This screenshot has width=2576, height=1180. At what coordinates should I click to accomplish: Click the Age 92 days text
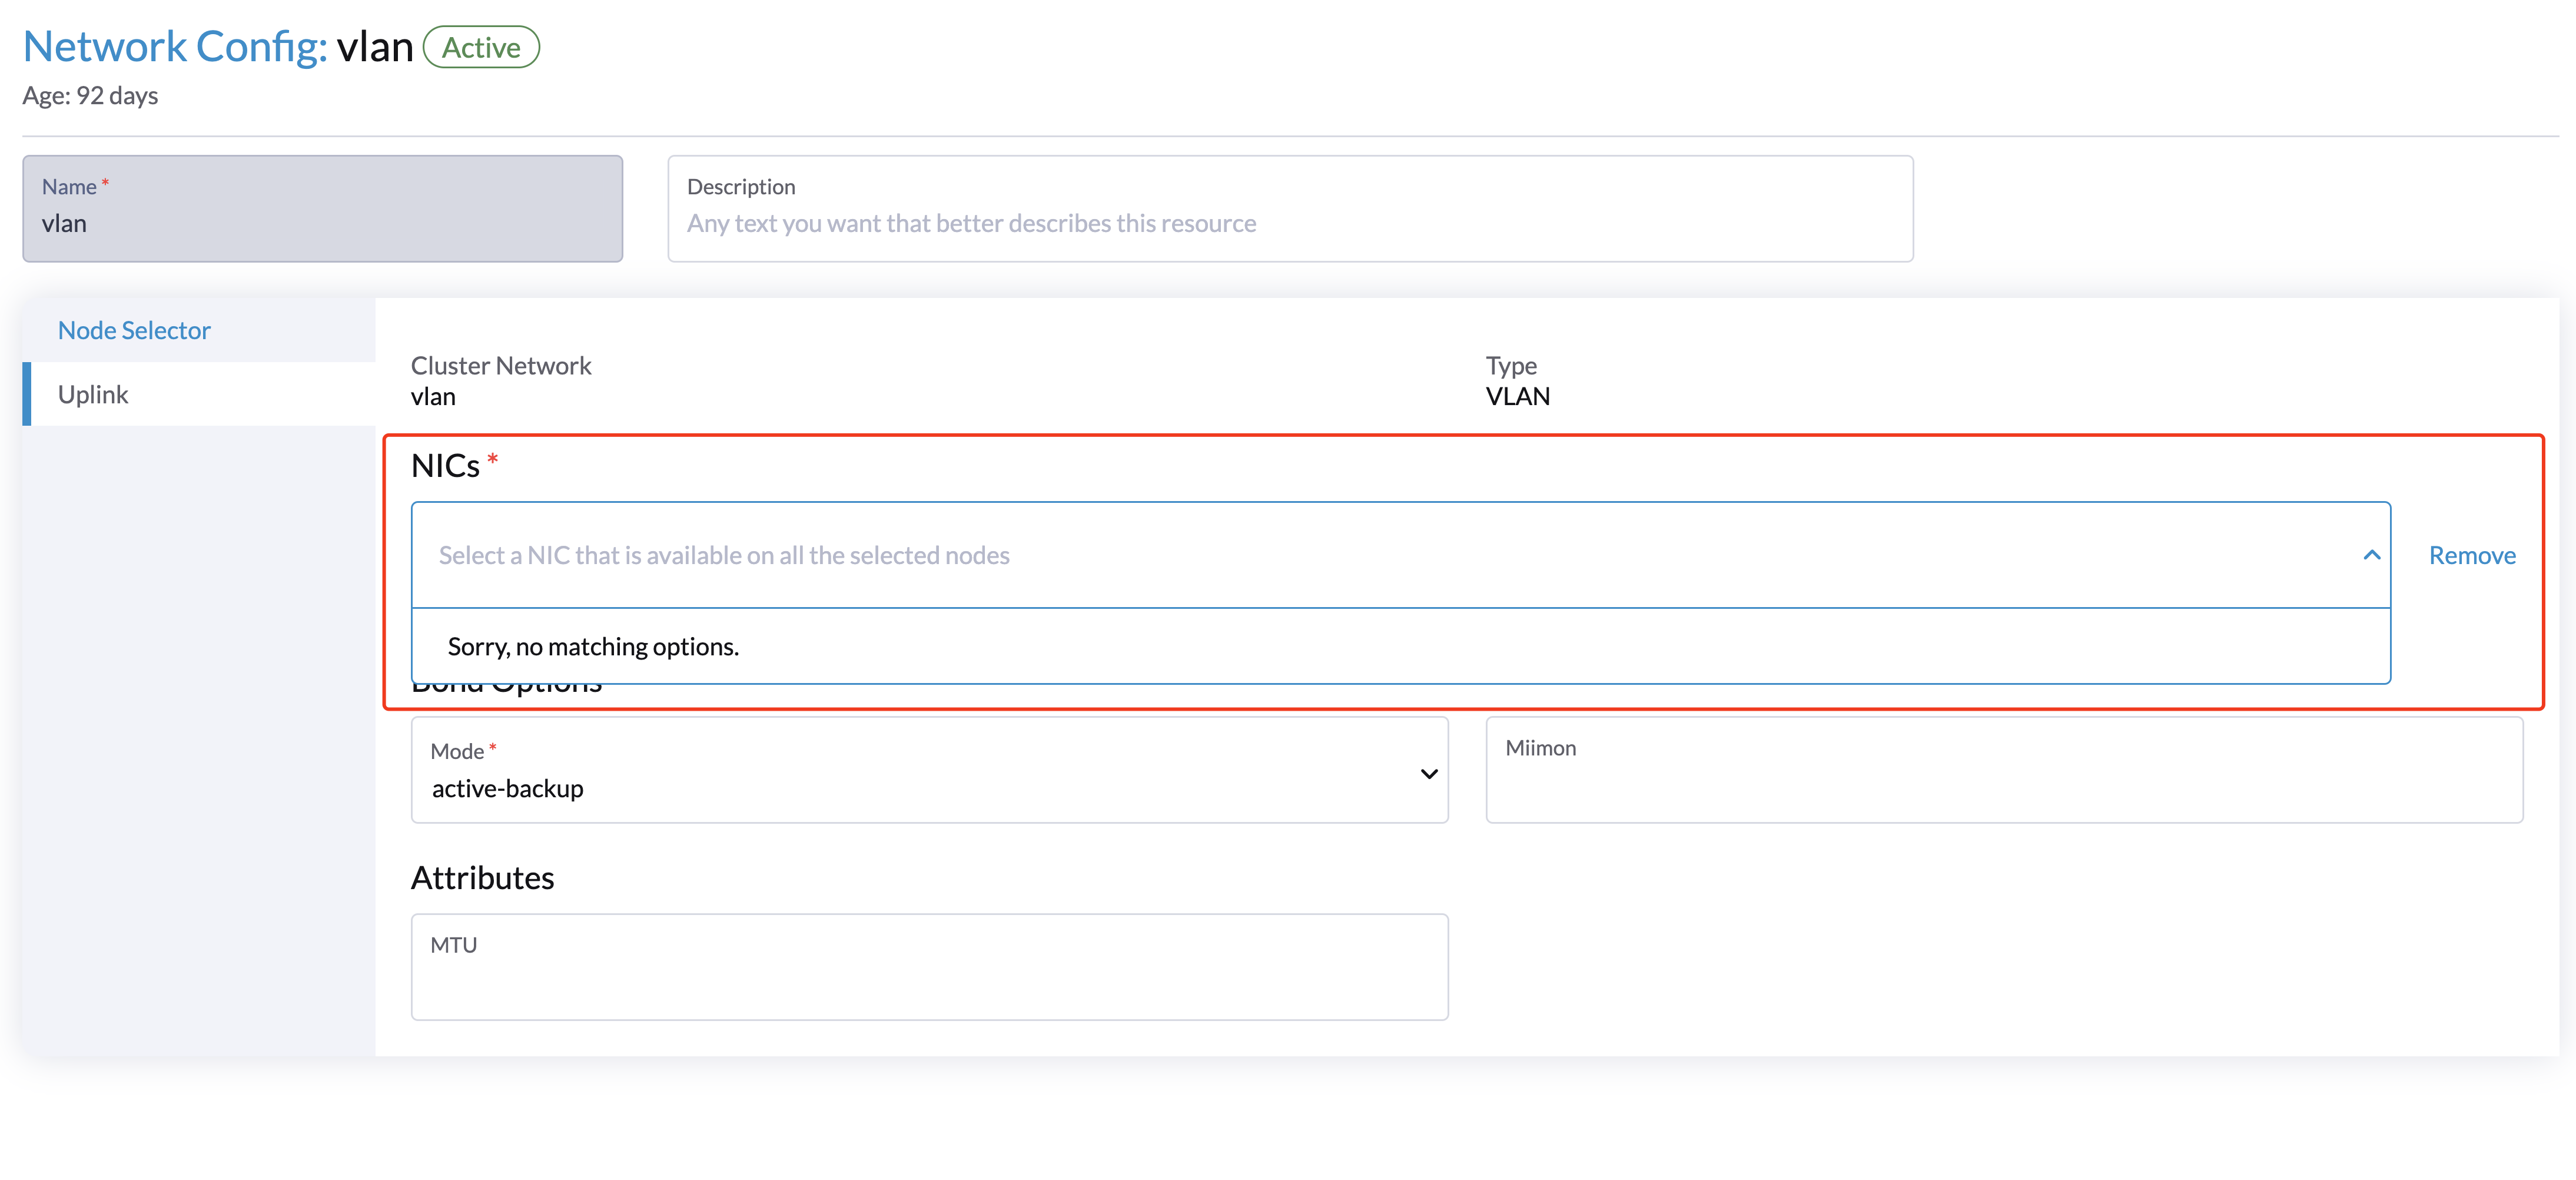click(x=90, y=95)
